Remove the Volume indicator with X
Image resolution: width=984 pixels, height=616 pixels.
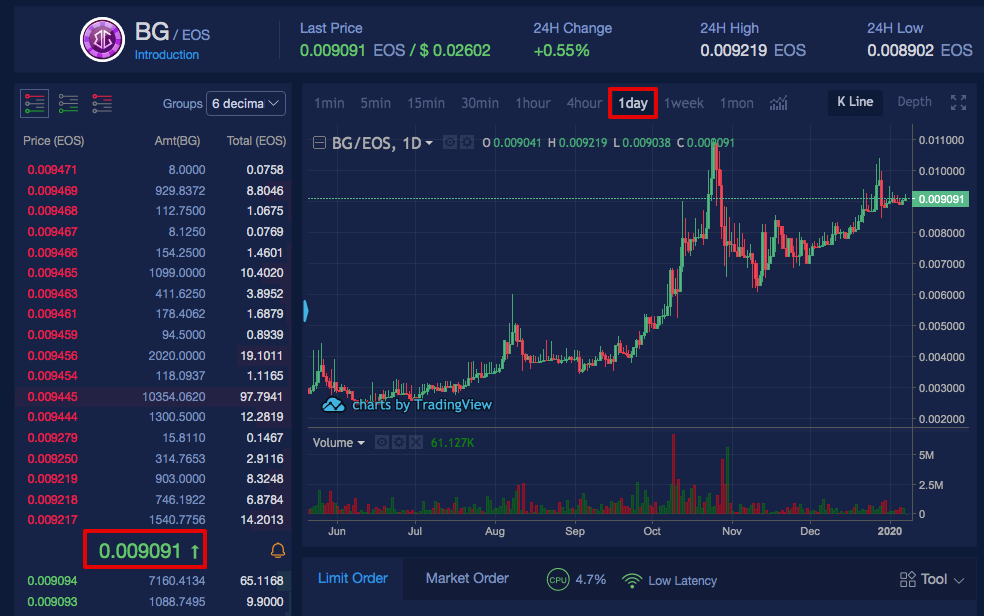click(415, 442)
